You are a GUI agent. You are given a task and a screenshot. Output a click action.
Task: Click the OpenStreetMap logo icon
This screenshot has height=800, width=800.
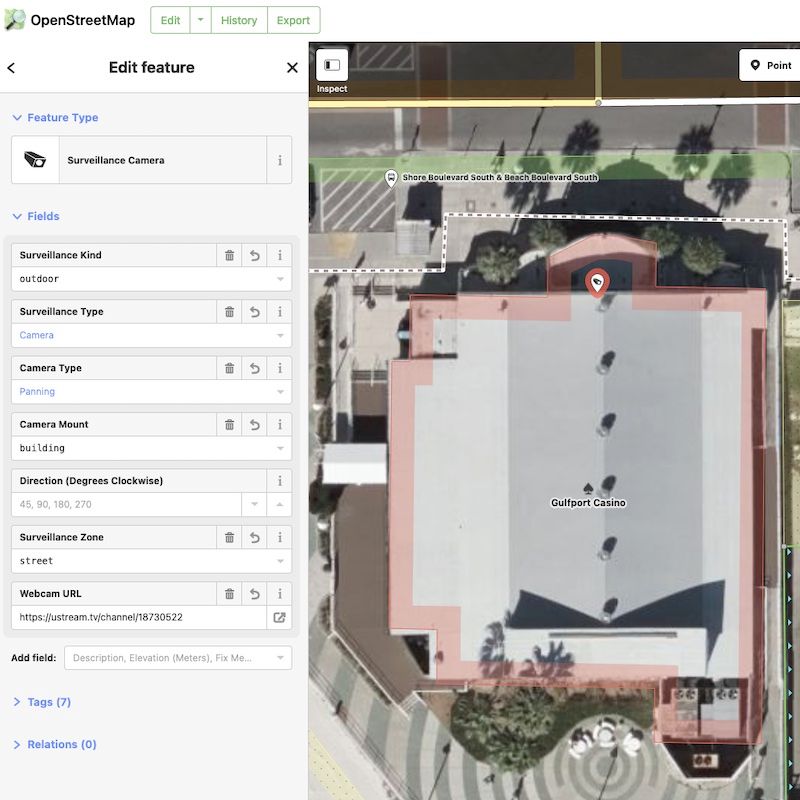click(15, 20)
